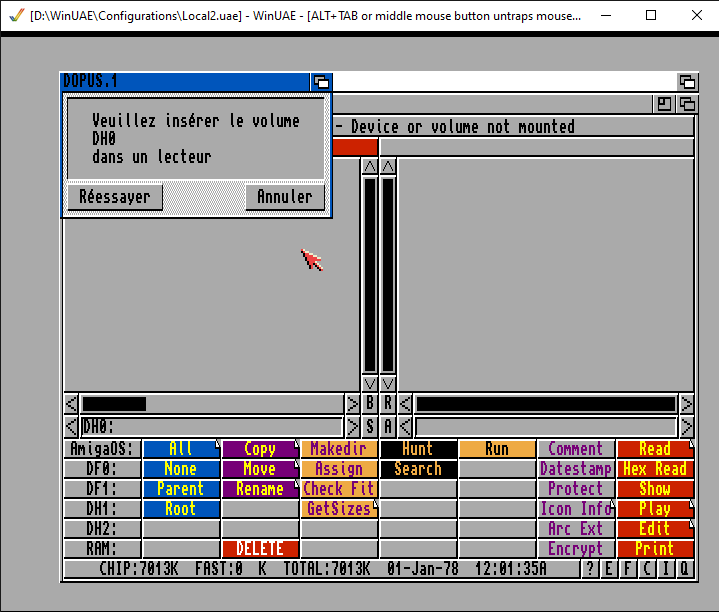Click the Directory Opus window zoom gadget
Image resolution: width=719 pixels, height=612 pixels.
[664, 104]
